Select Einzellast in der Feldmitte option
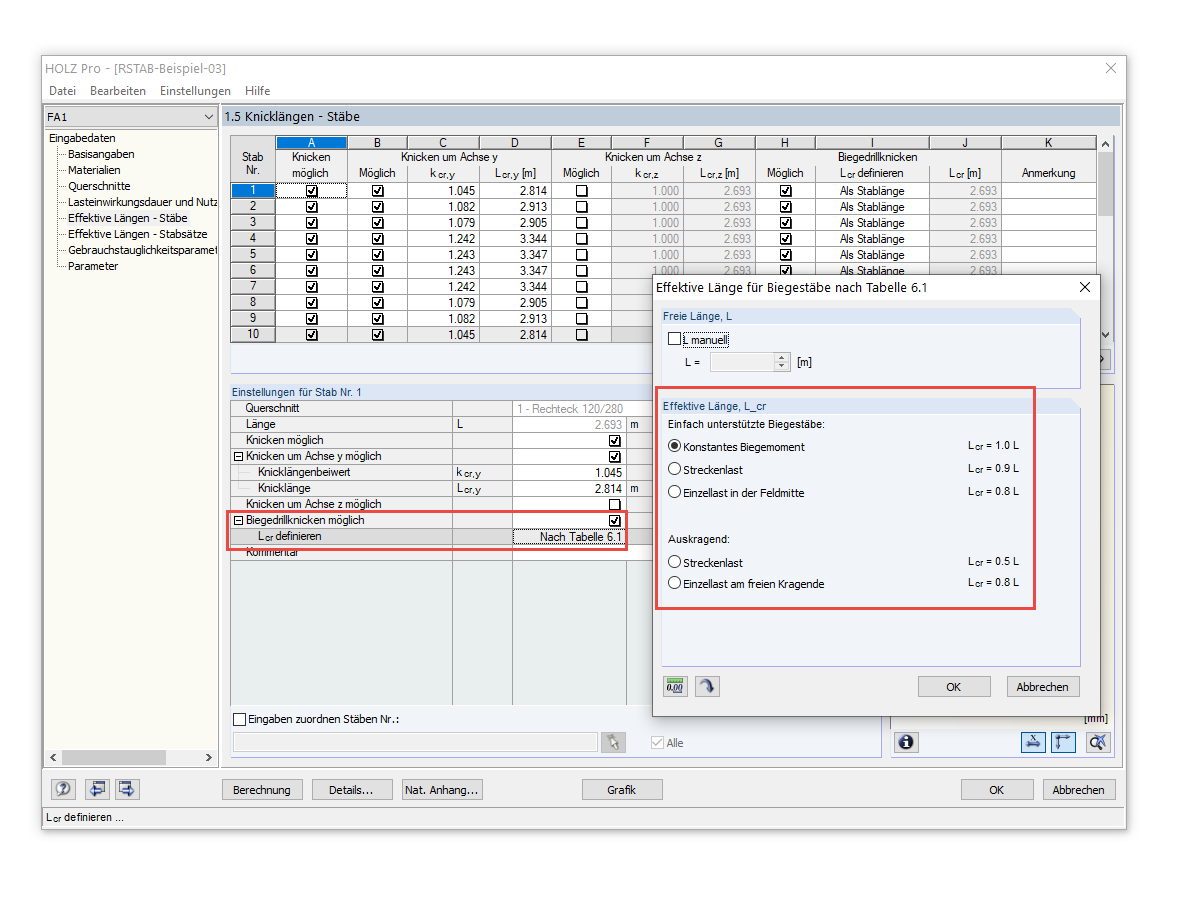The height and width of the screenshot is (900, 1200). click(675, 492)
